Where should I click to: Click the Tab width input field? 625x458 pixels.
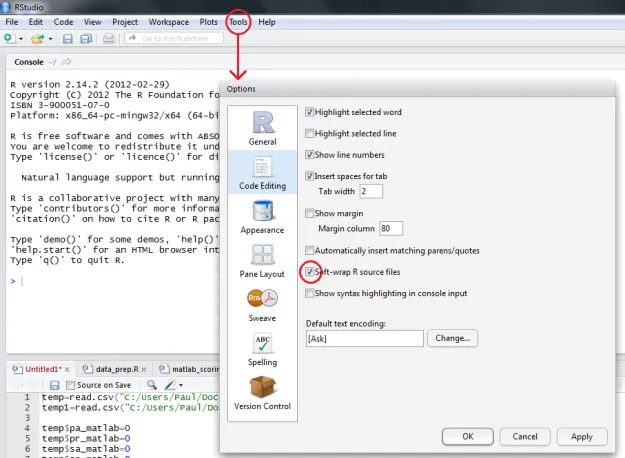pyautogui.click(x=371, y=191)
